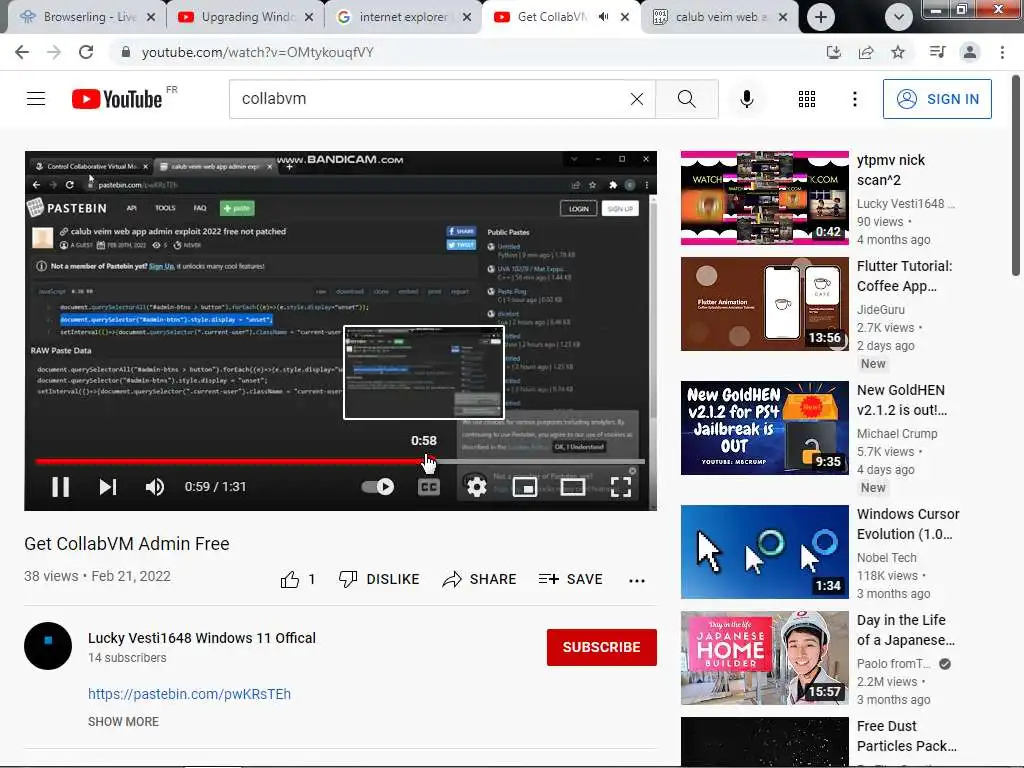Click the red SUBSCRIBE button
This screenshot has width=1024, height=768.
coord(601,647)
